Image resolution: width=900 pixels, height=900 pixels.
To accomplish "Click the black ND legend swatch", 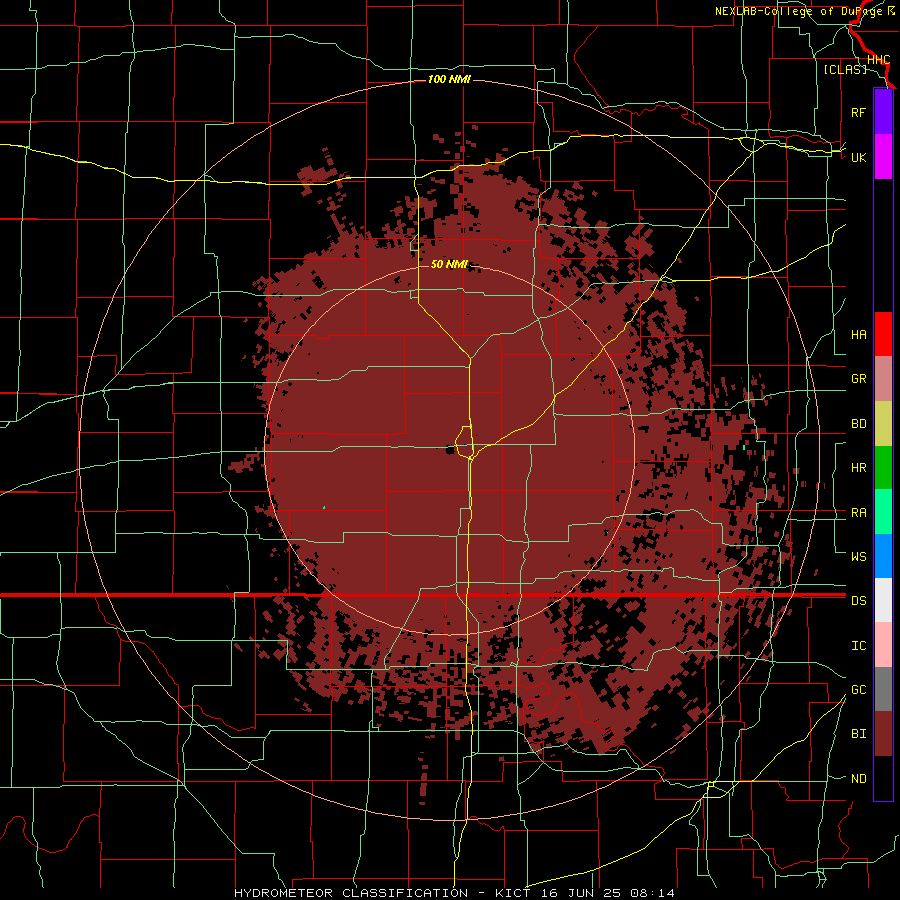I will 883,778.
